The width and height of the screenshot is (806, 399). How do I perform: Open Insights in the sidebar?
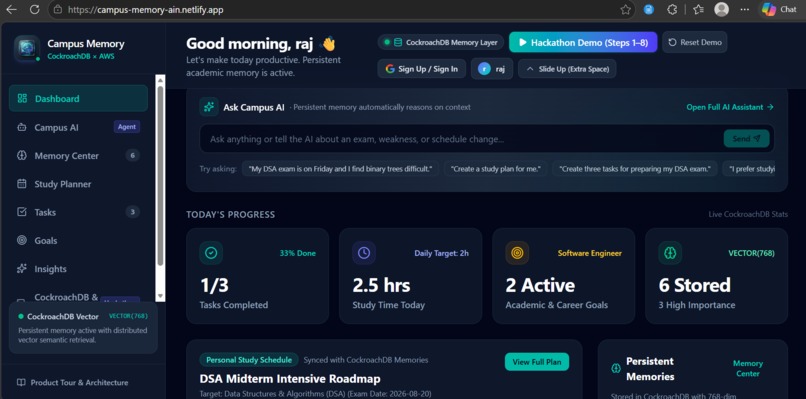[78, 268]
